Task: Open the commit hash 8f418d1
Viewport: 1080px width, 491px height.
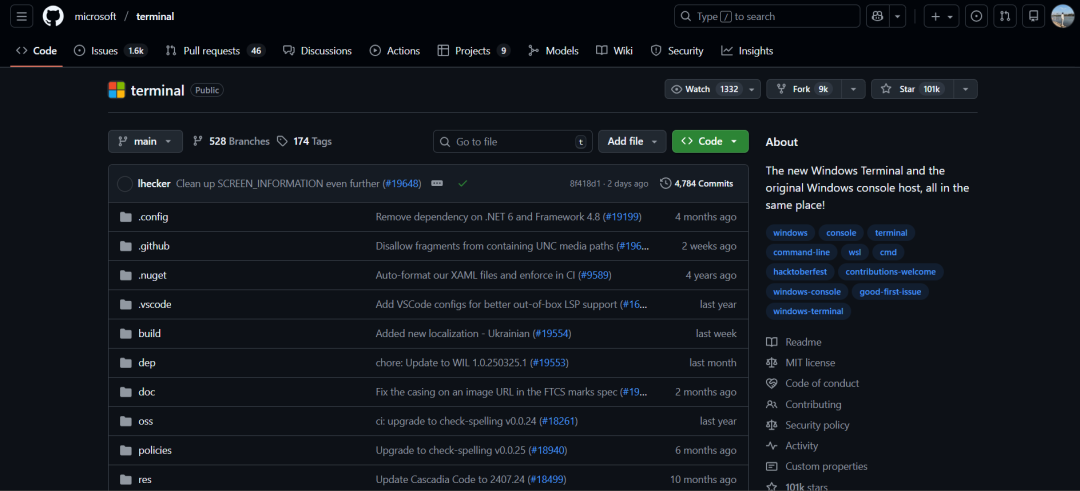Action: (x=585, y=184)
